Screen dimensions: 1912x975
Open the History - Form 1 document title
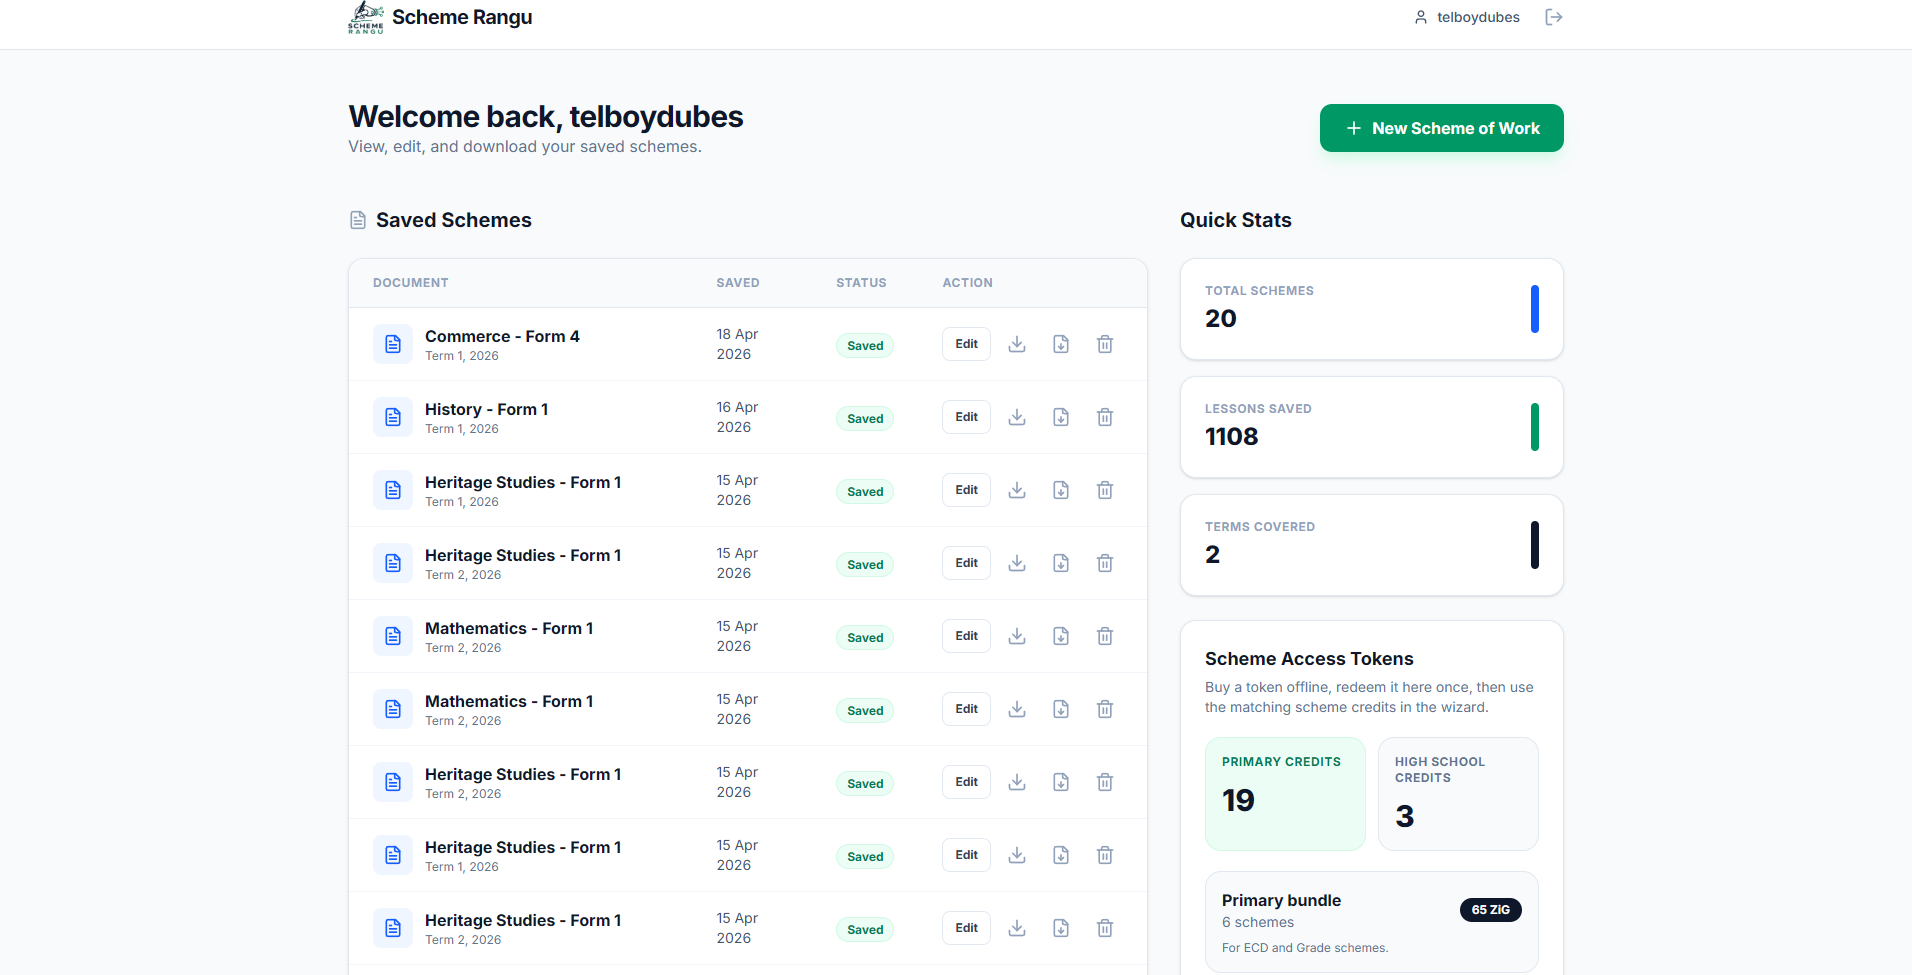coord(486,409)
